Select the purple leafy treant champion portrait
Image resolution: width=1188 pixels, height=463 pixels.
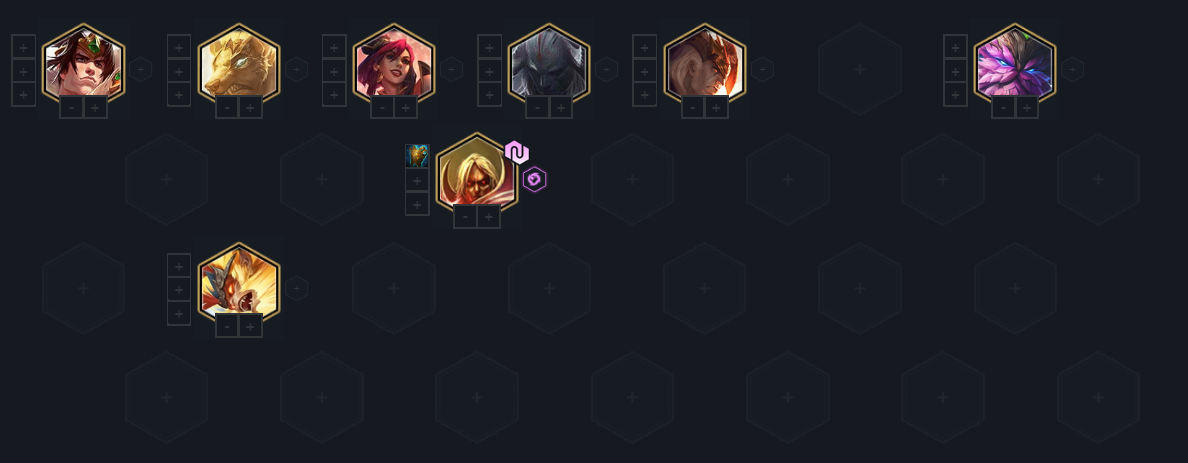pyautogui.click(x=1014, y=64)
